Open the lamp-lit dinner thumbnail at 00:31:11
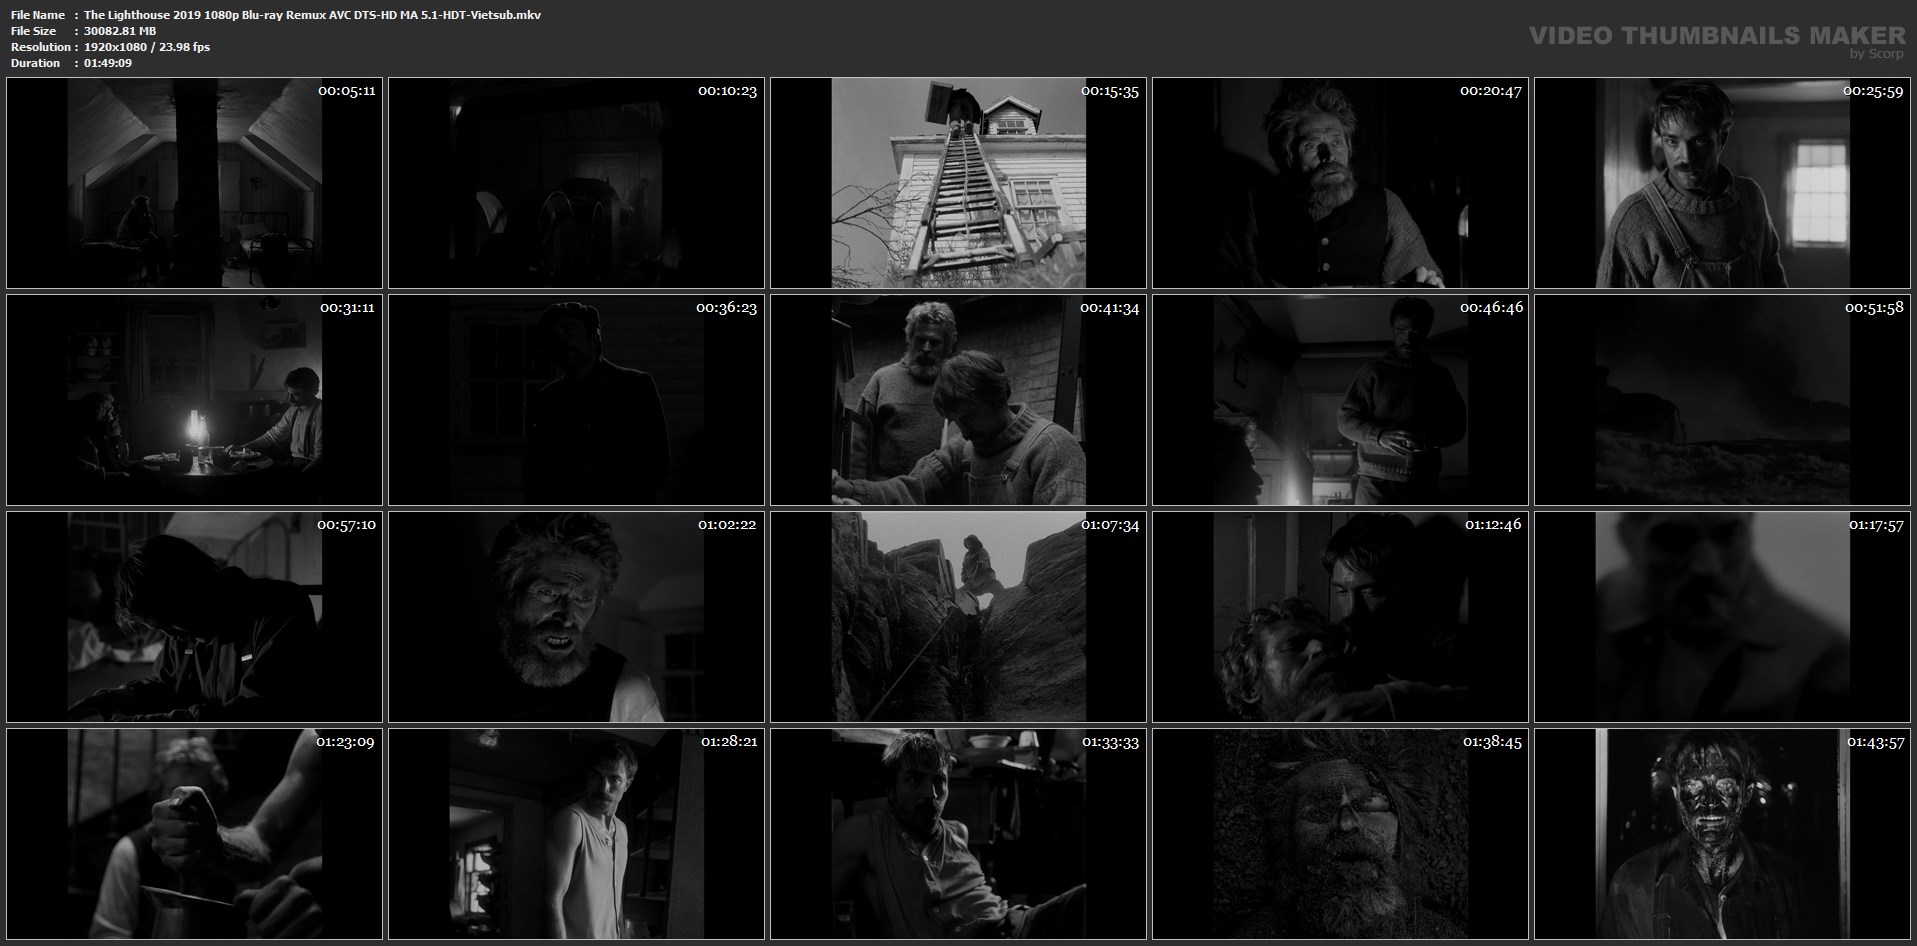This screenshot has width=1917, height=946. (x=194, y=400)
